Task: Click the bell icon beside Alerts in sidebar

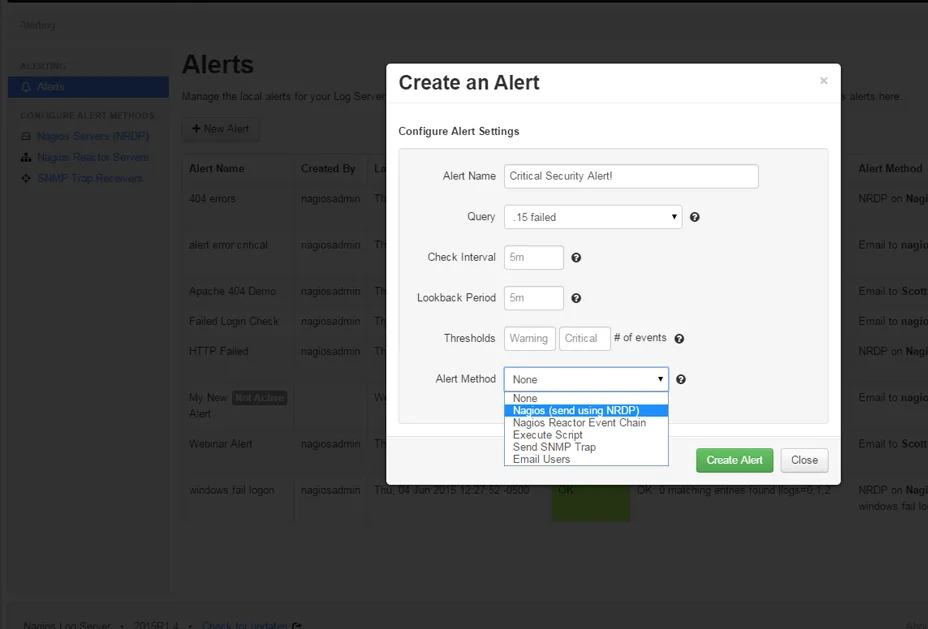Action: [26, 87]
